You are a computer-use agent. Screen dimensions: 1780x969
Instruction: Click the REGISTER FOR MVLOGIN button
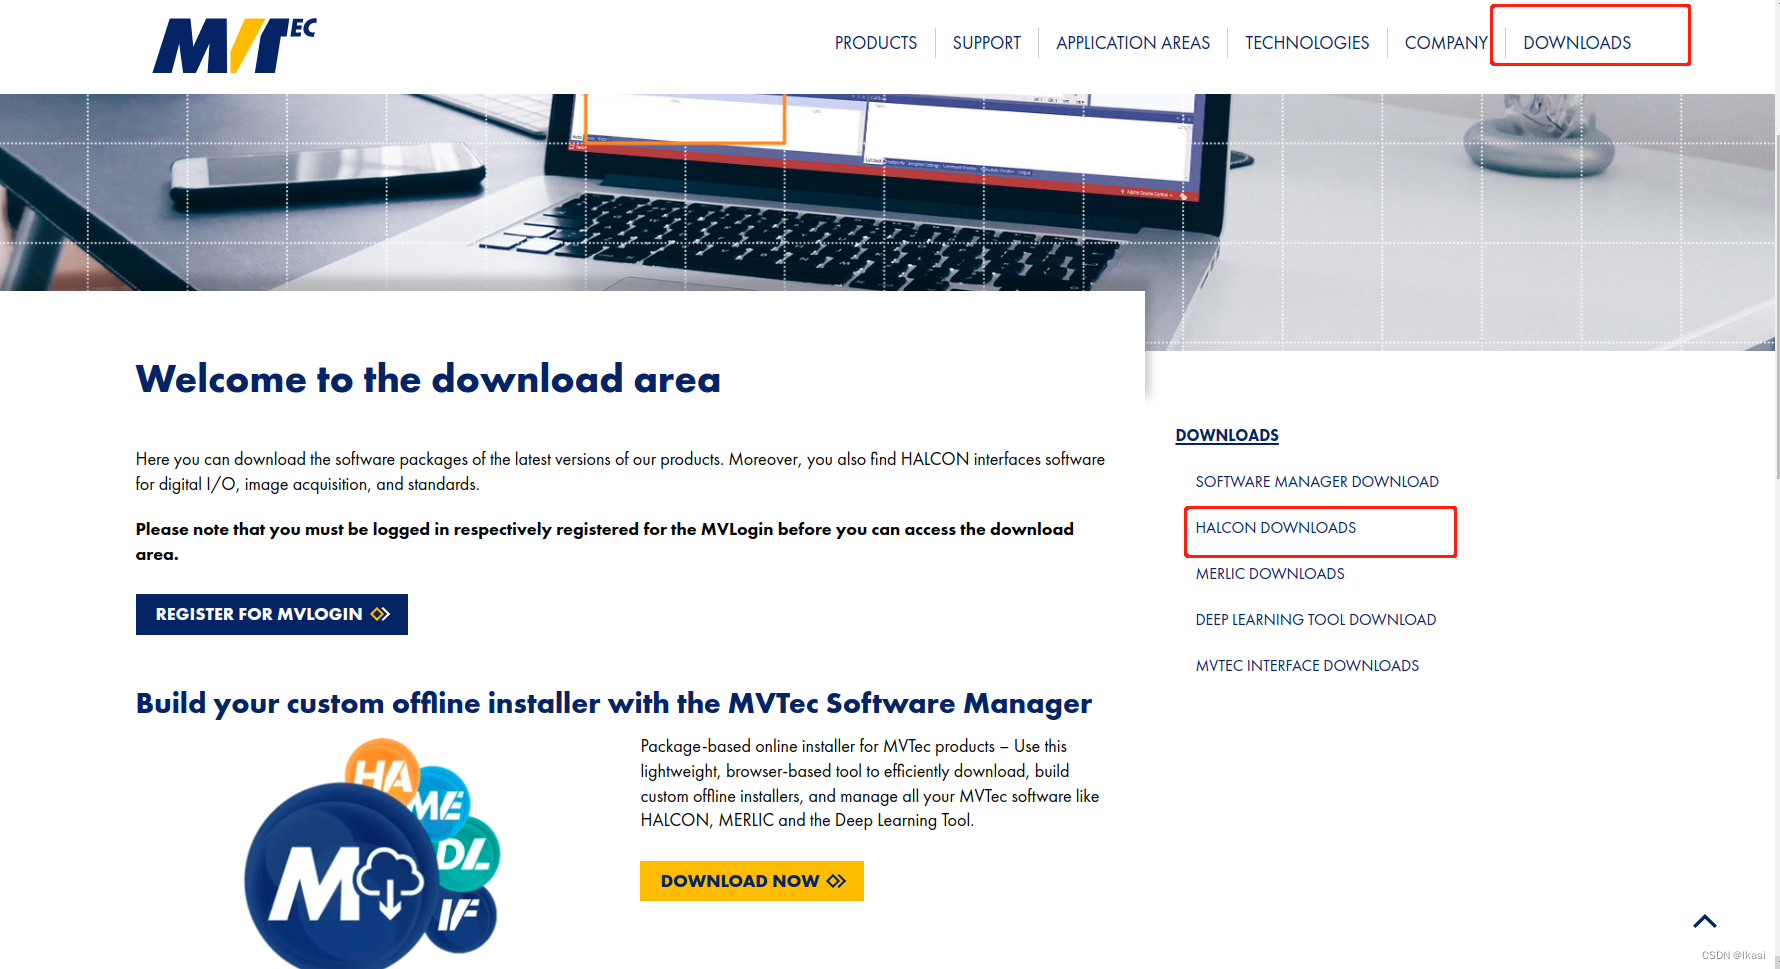(x=272, y=614)
